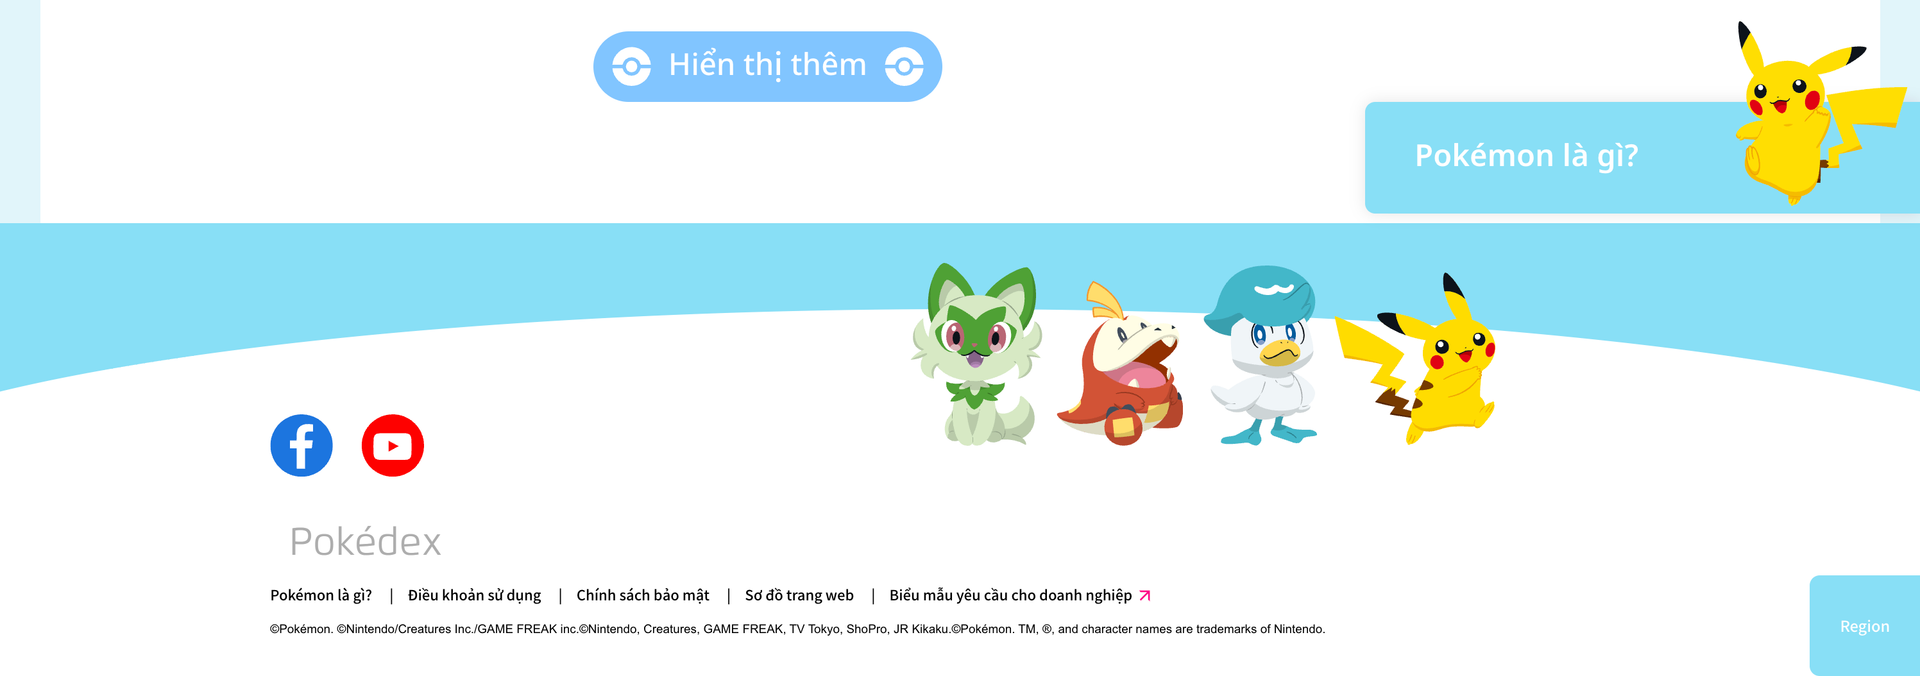Viewport: 1920px width, 676px height.
Task: Click the jumping Pikachu on the banner
Action: pos(1815,112)
